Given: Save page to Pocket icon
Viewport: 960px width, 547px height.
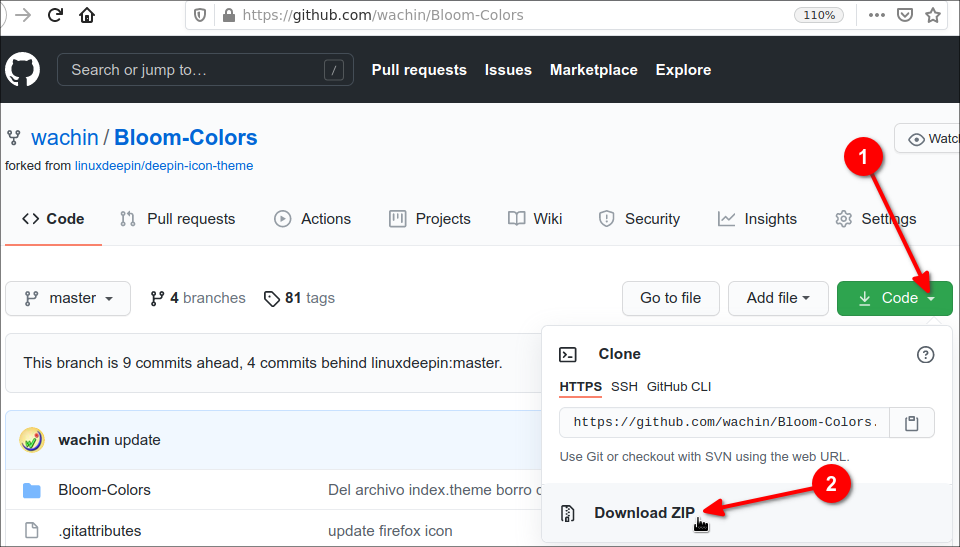Looking at the screenshot, I should (905, 15).
